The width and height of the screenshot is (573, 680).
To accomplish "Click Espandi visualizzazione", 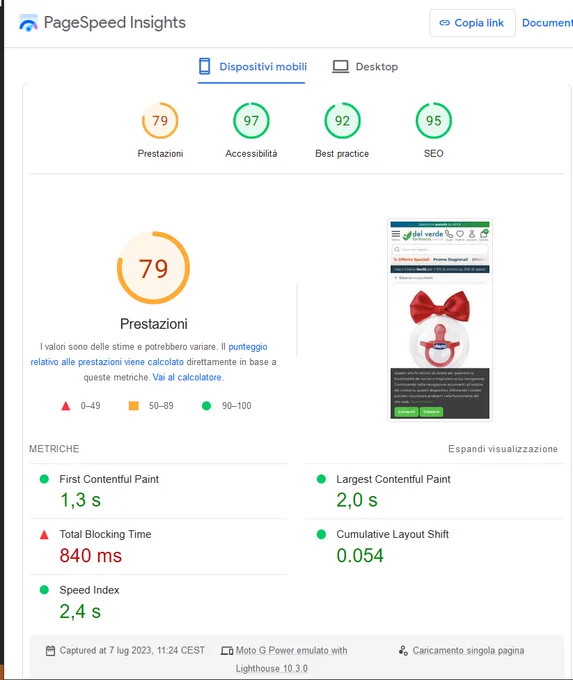I will click(x=503, y=449).
